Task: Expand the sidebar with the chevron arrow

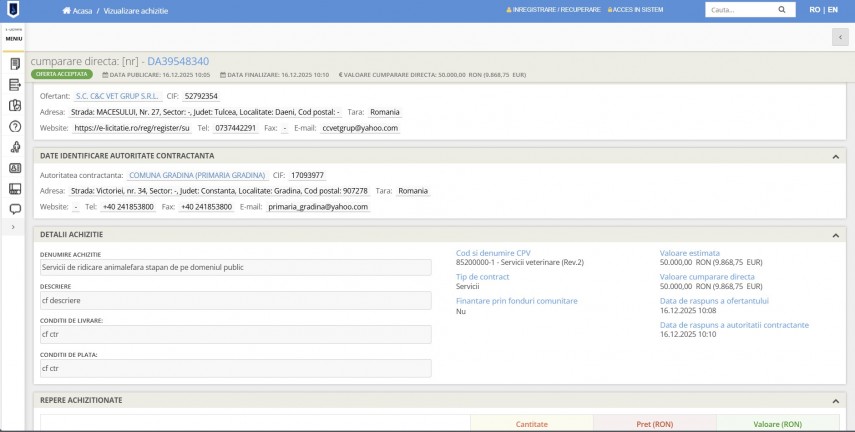Action: [14, 228]
